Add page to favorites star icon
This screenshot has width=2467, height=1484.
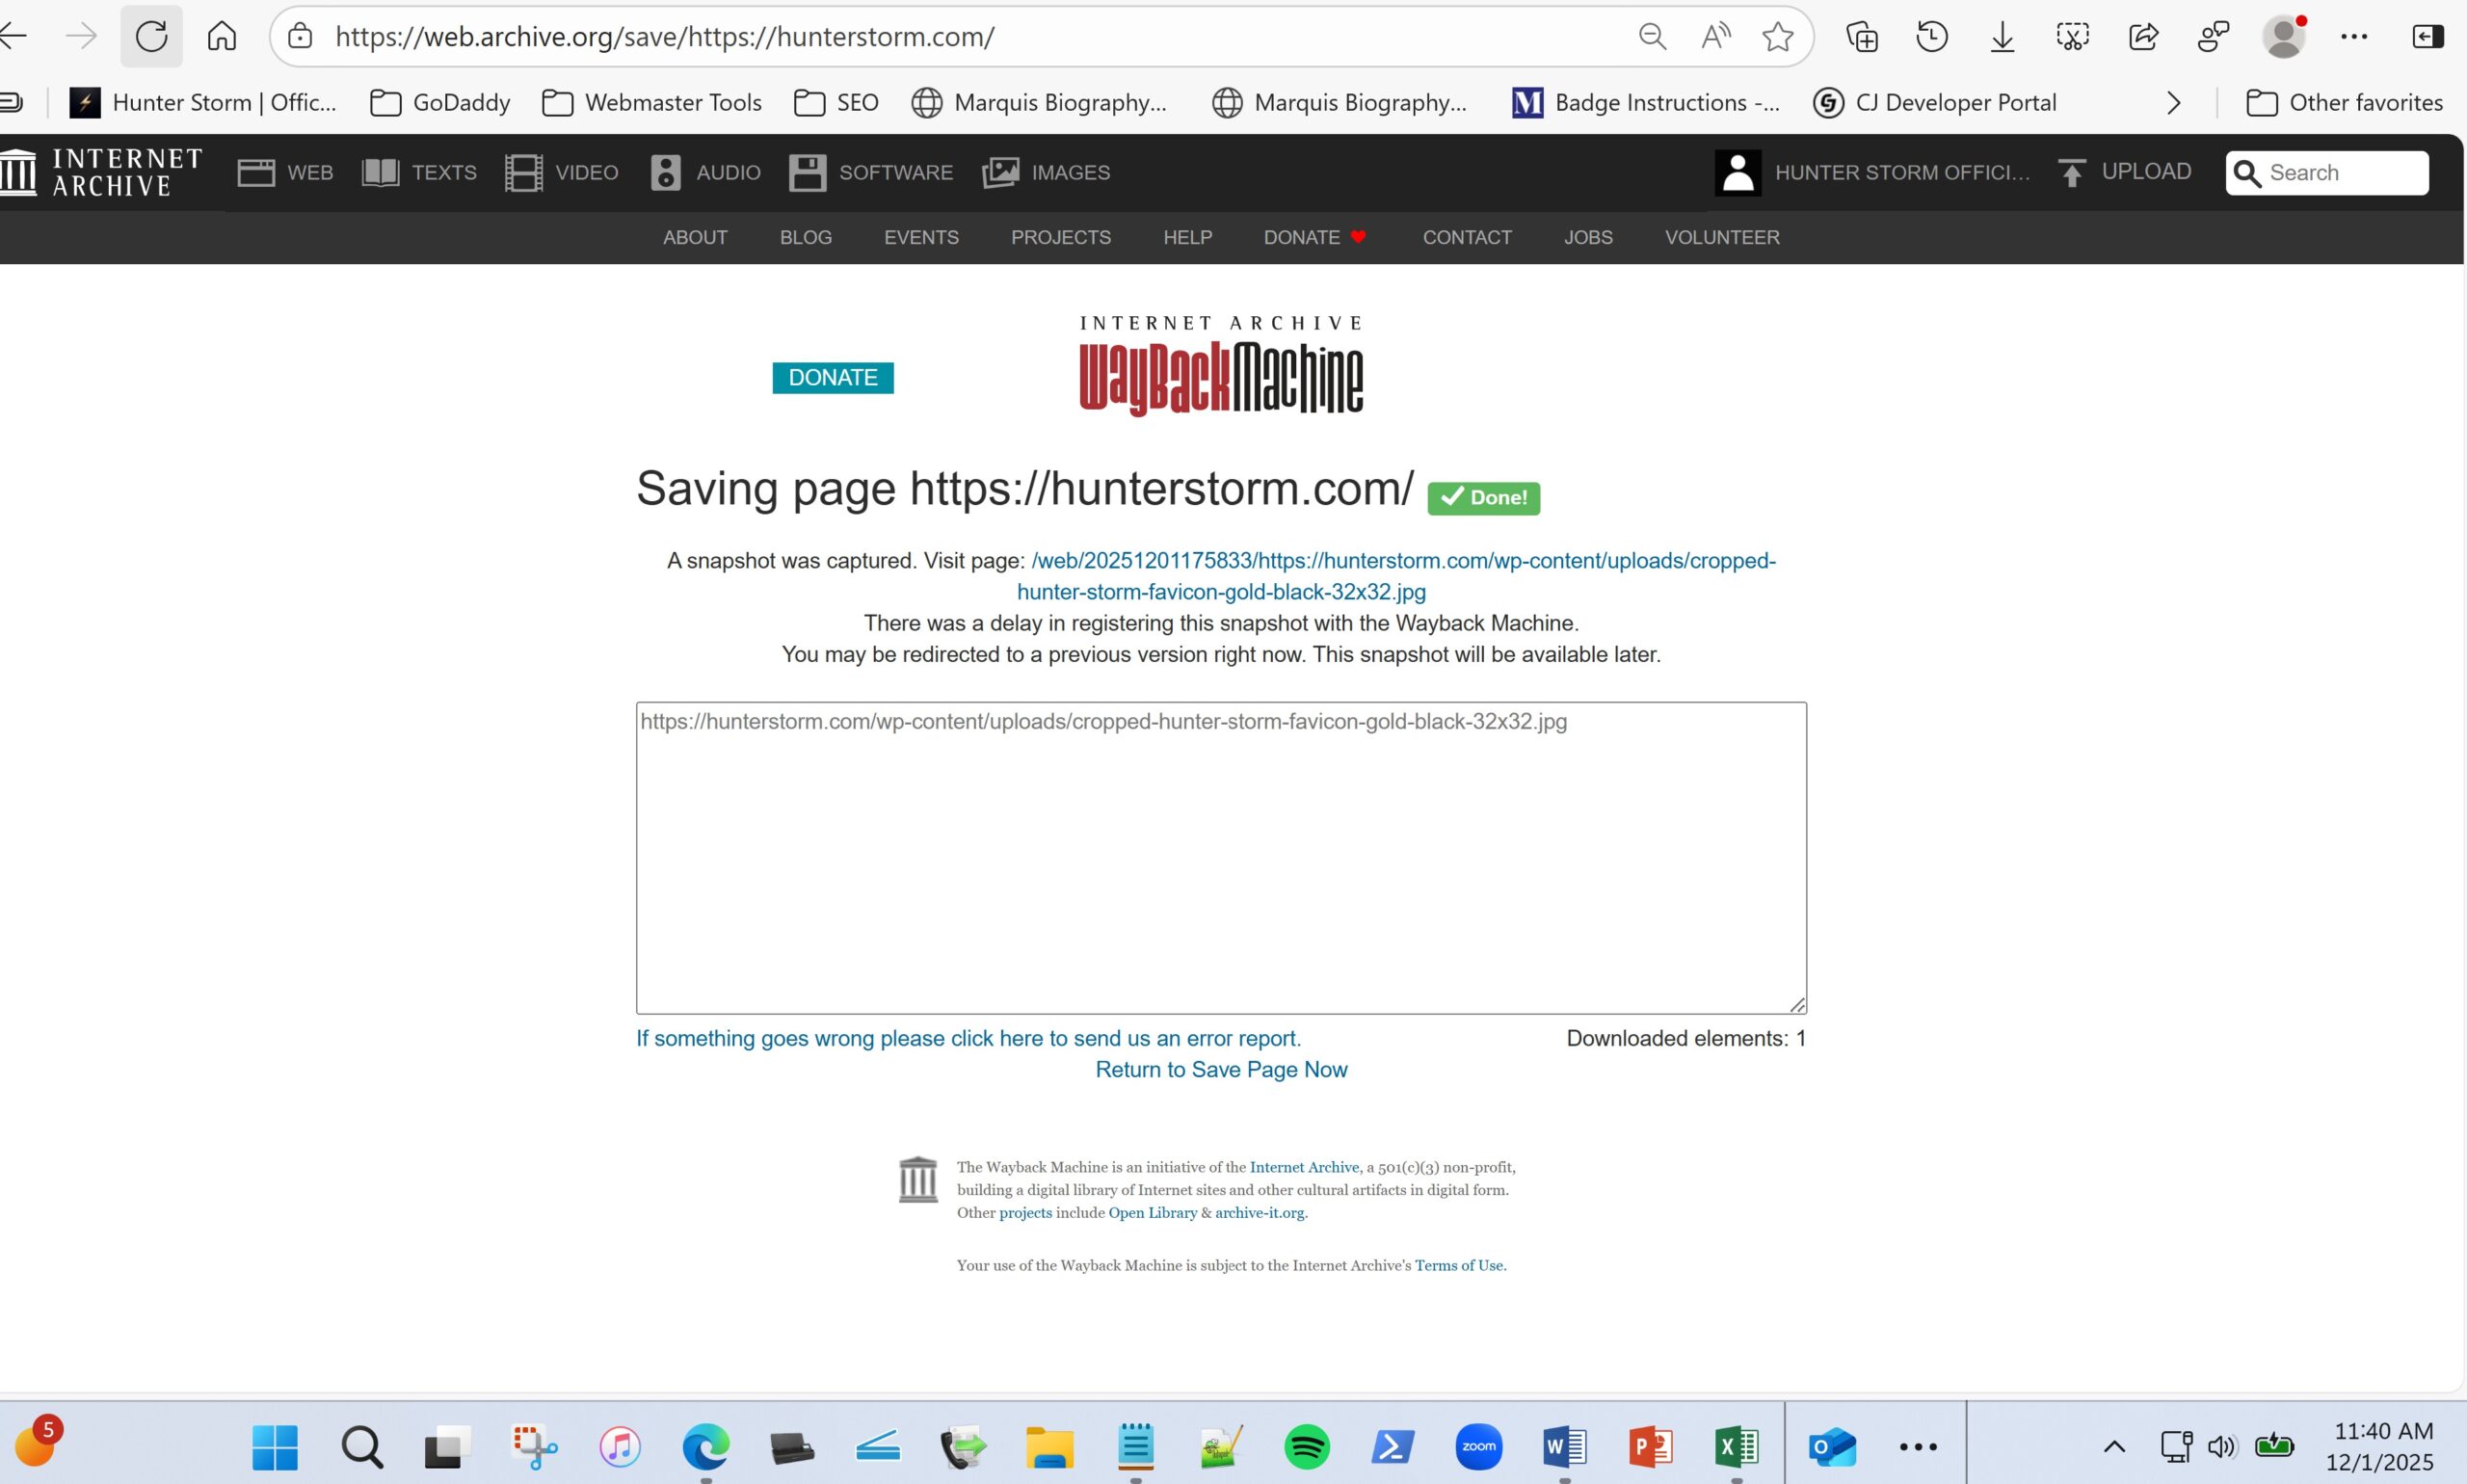1777,37
